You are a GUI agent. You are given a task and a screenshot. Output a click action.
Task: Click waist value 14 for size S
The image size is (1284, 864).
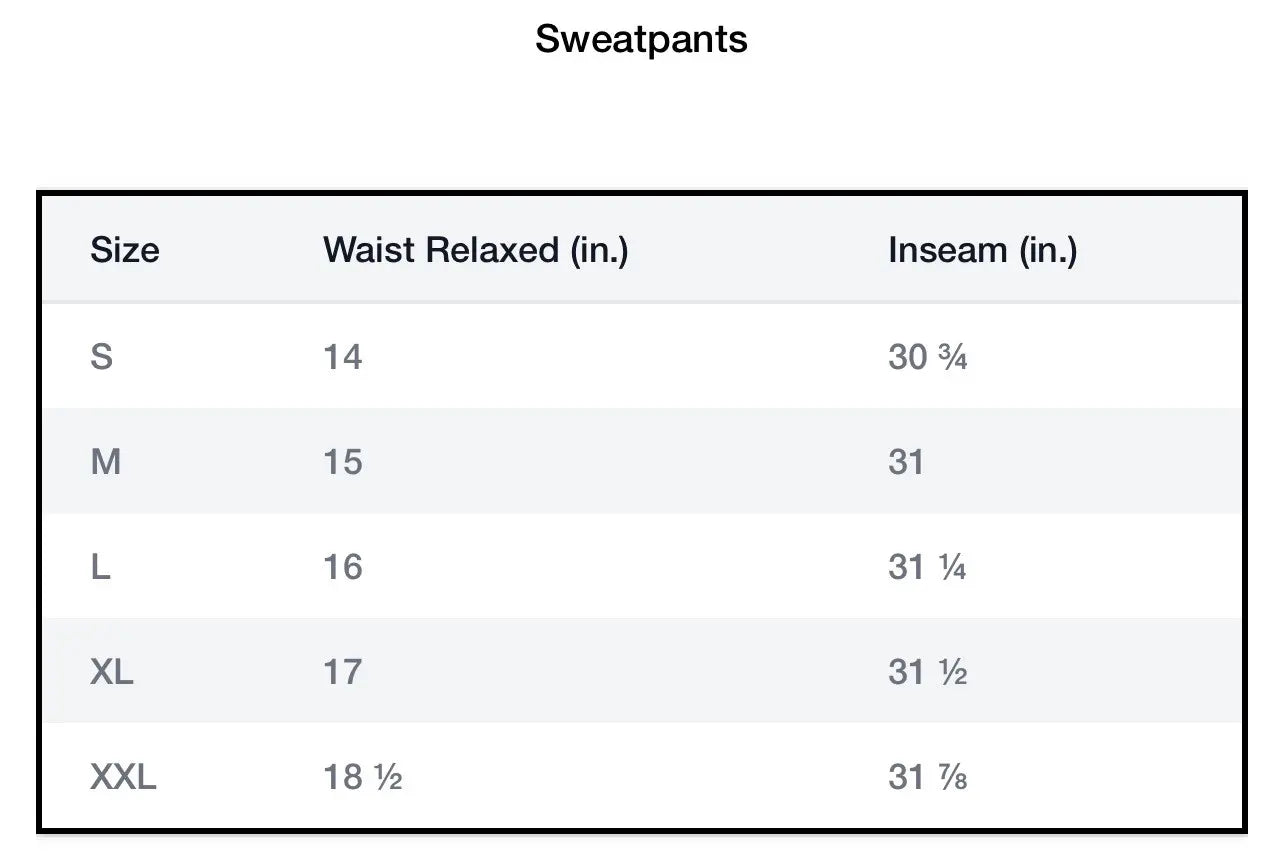click(342, 357)
